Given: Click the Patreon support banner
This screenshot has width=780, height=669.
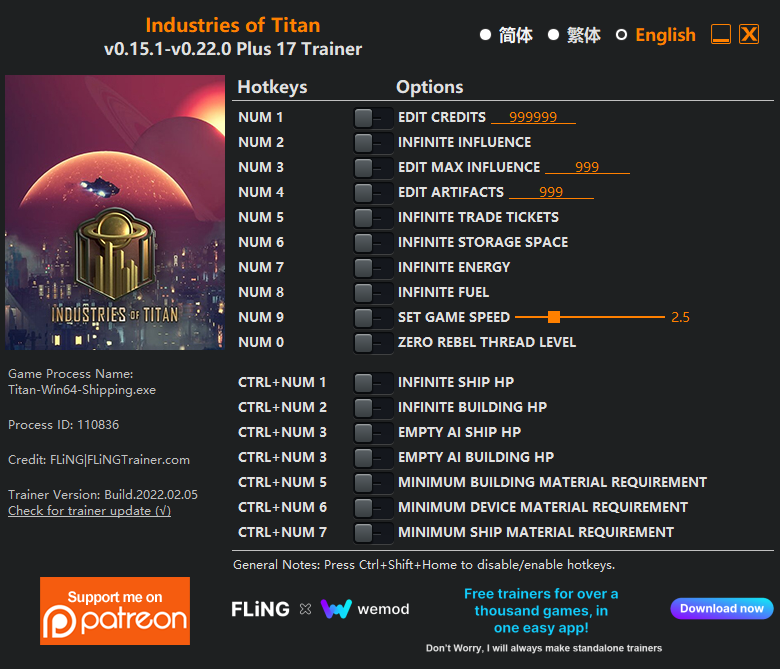Looking at the screenshot, I should point(115,611).
